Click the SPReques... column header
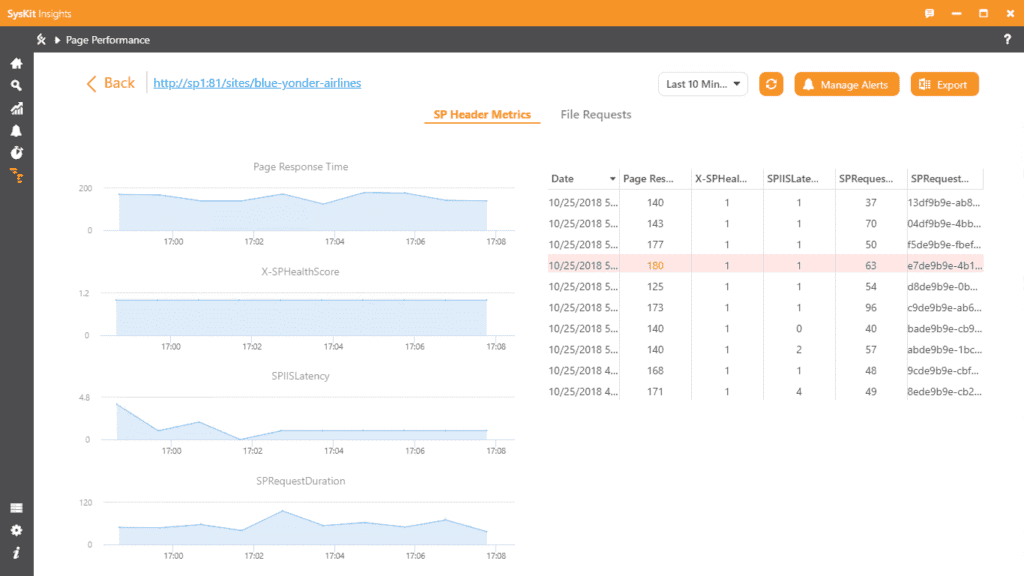This screenshot has width=1024, height=576. (871, 178)
